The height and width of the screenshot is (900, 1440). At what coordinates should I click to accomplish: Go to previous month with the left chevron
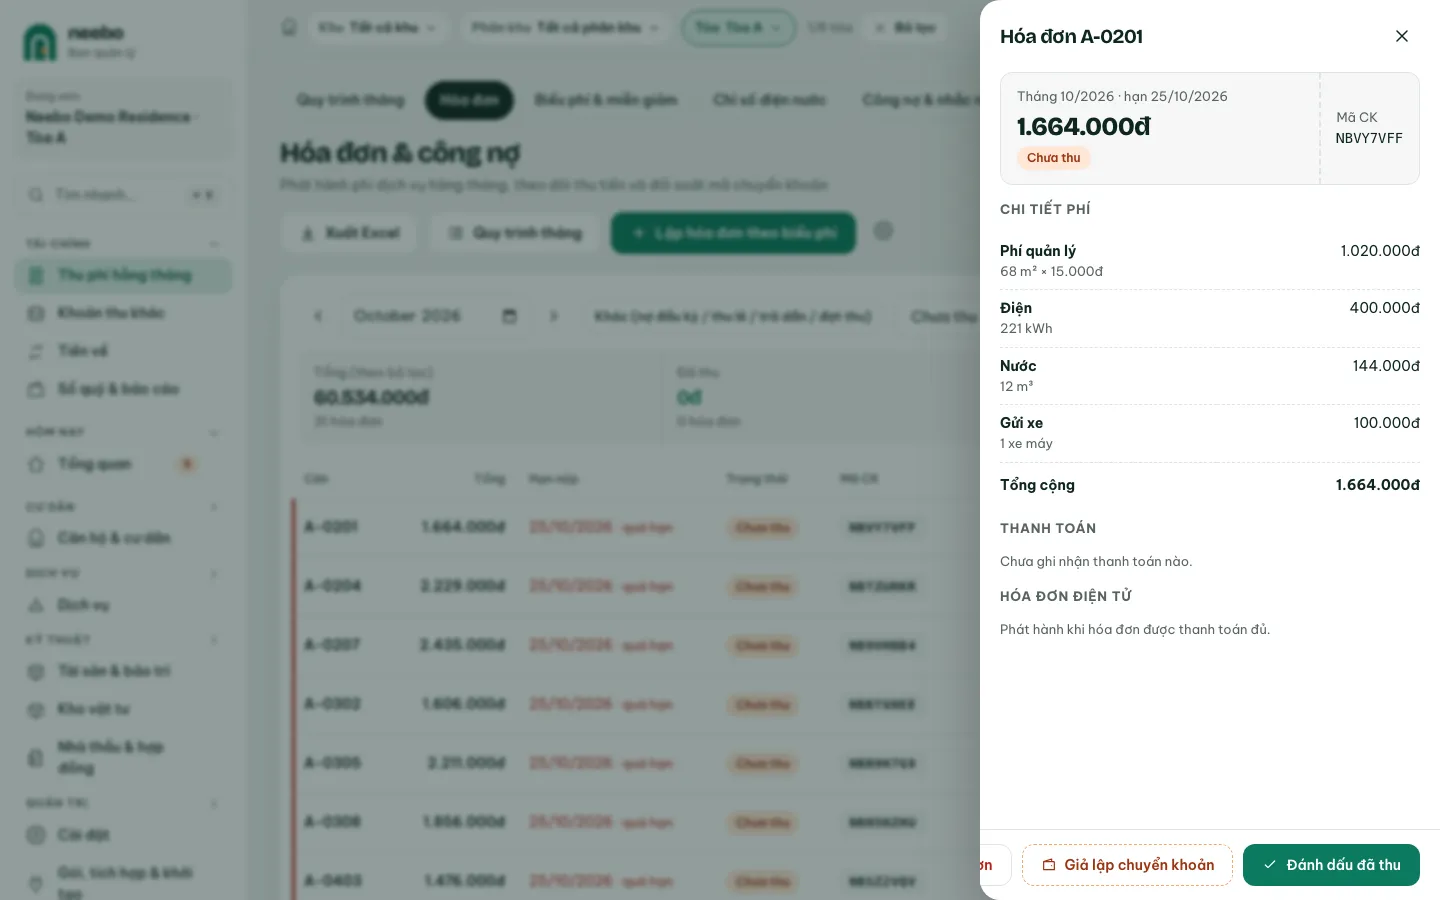tap(319, 316)
